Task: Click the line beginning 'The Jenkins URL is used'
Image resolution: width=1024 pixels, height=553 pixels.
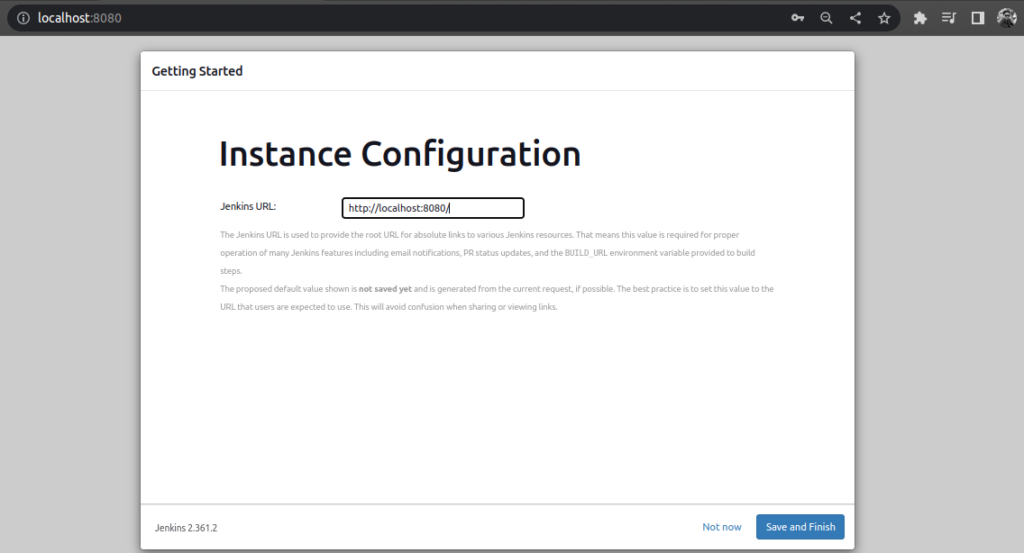Action: [x=479, y=235]
